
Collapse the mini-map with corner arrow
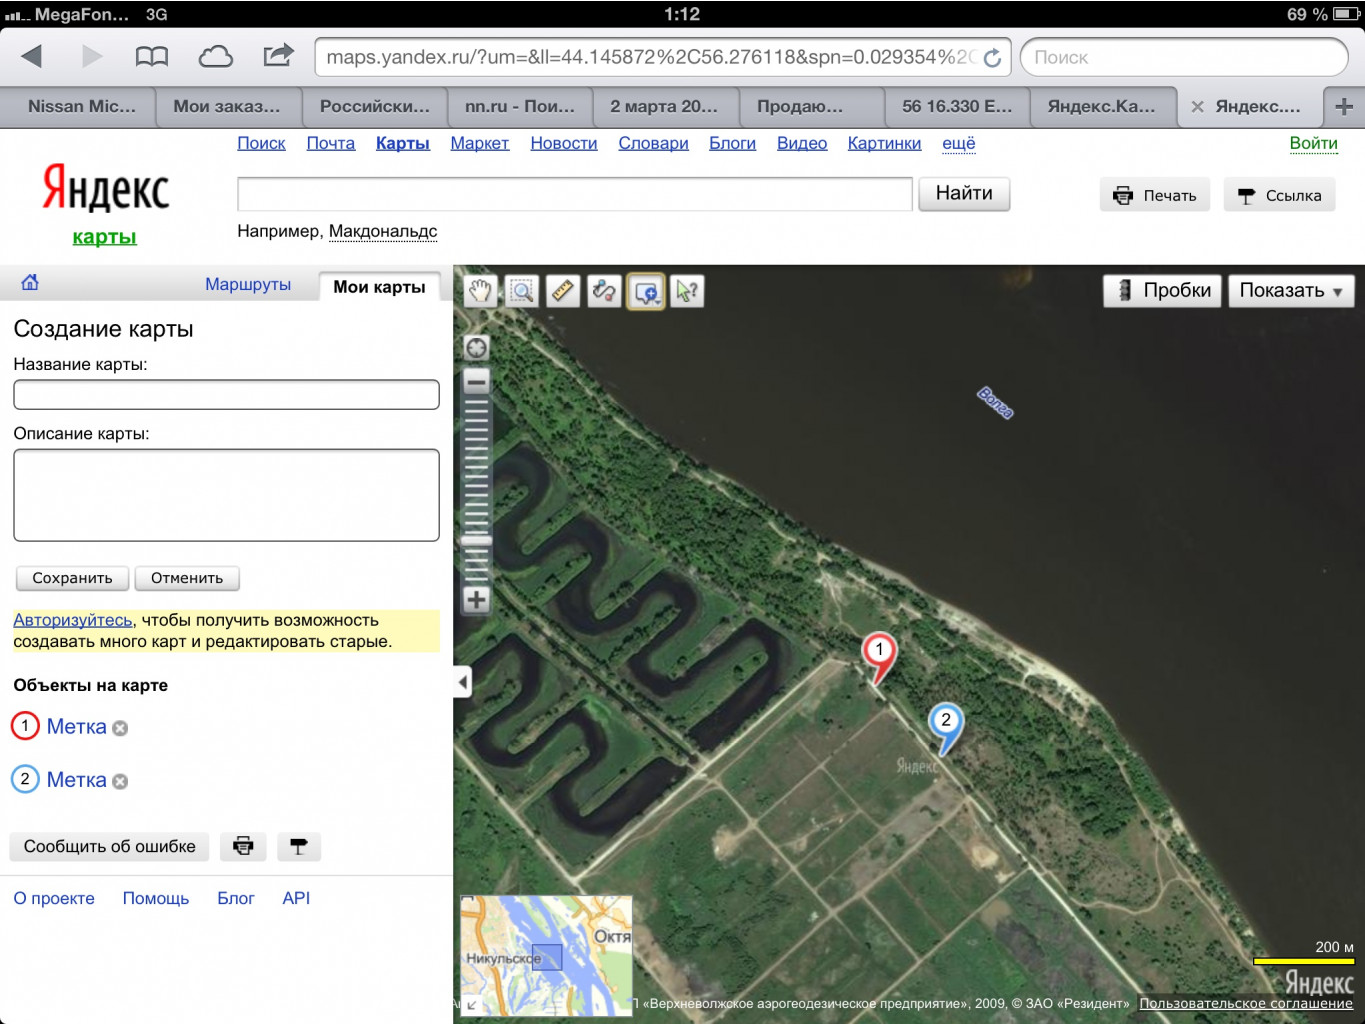click(x=472, y=1004)
